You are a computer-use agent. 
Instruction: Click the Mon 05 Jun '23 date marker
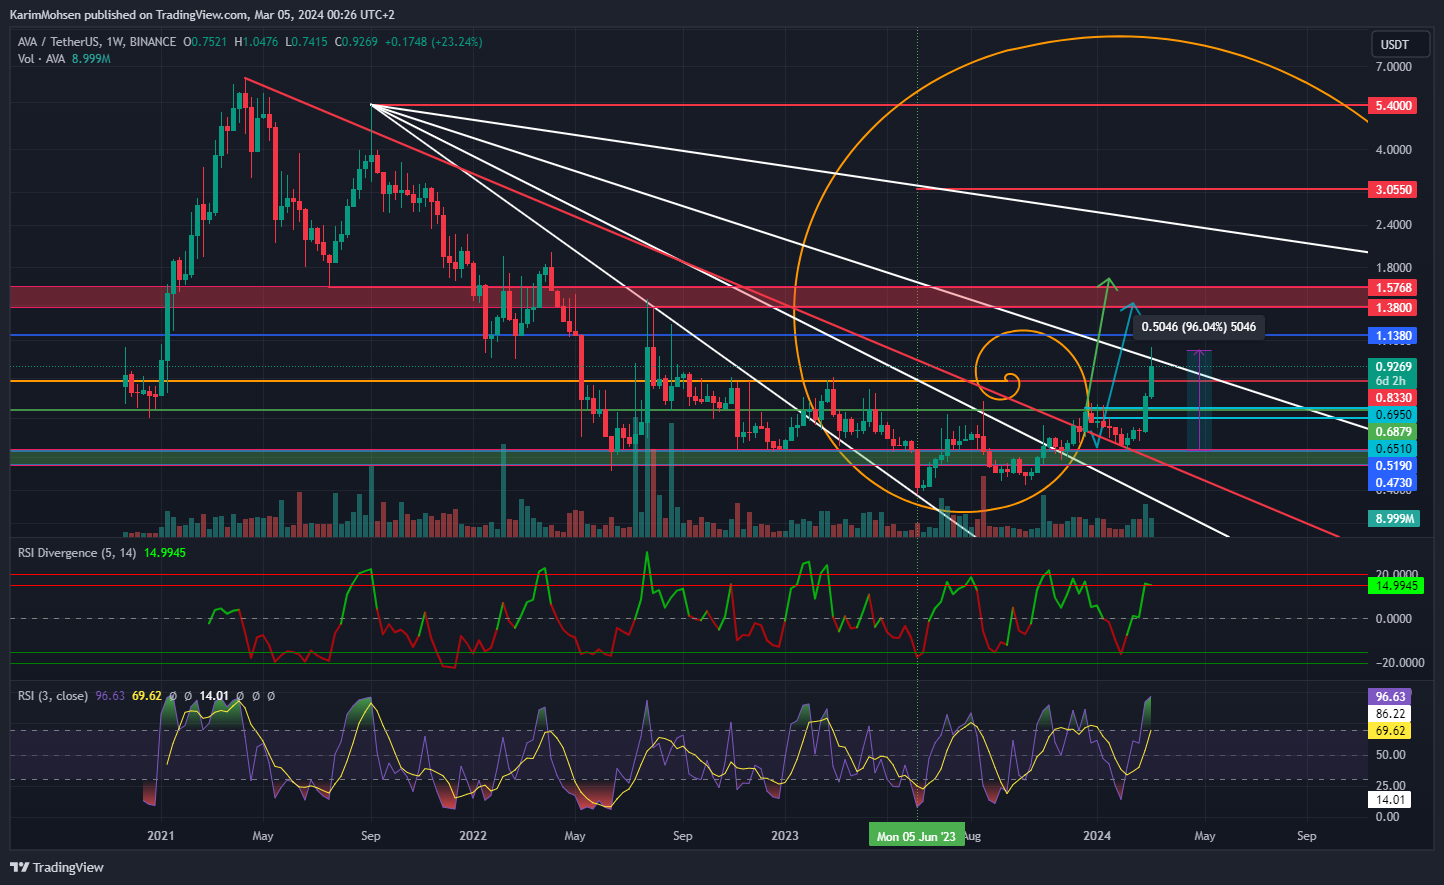(x=916, y=836)
